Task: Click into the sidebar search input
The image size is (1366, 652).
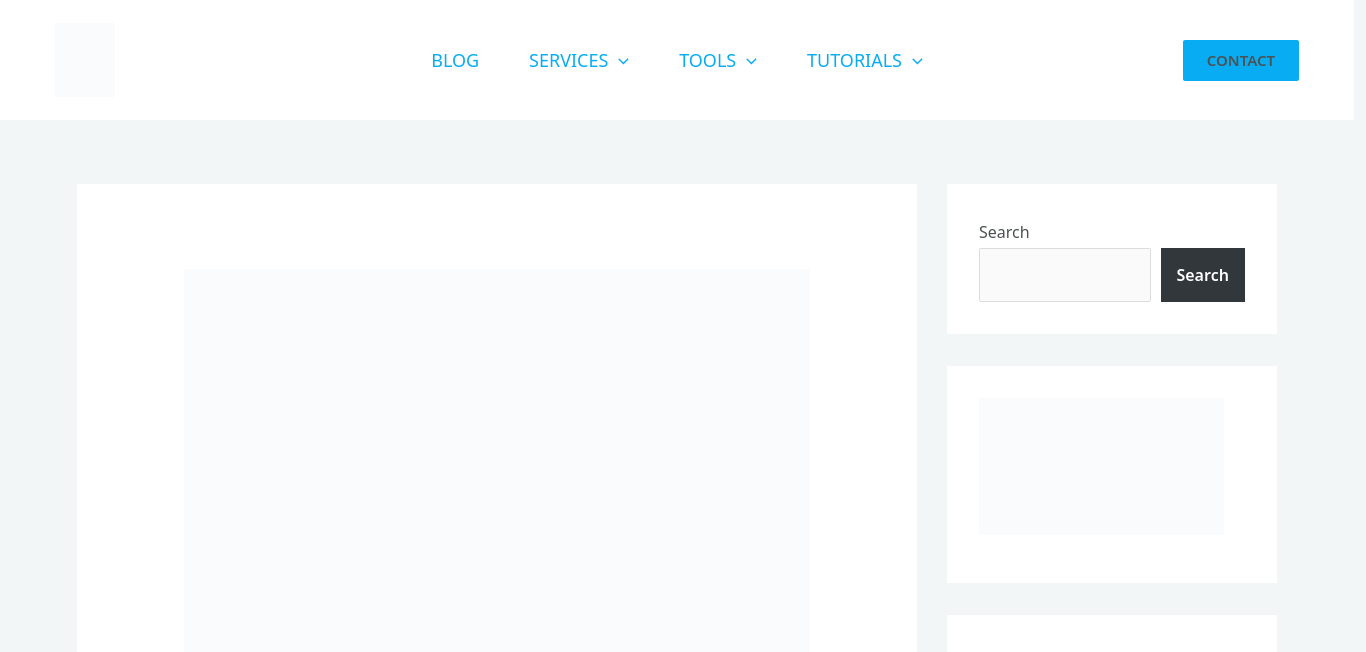Action: [x=1064, y=275]
